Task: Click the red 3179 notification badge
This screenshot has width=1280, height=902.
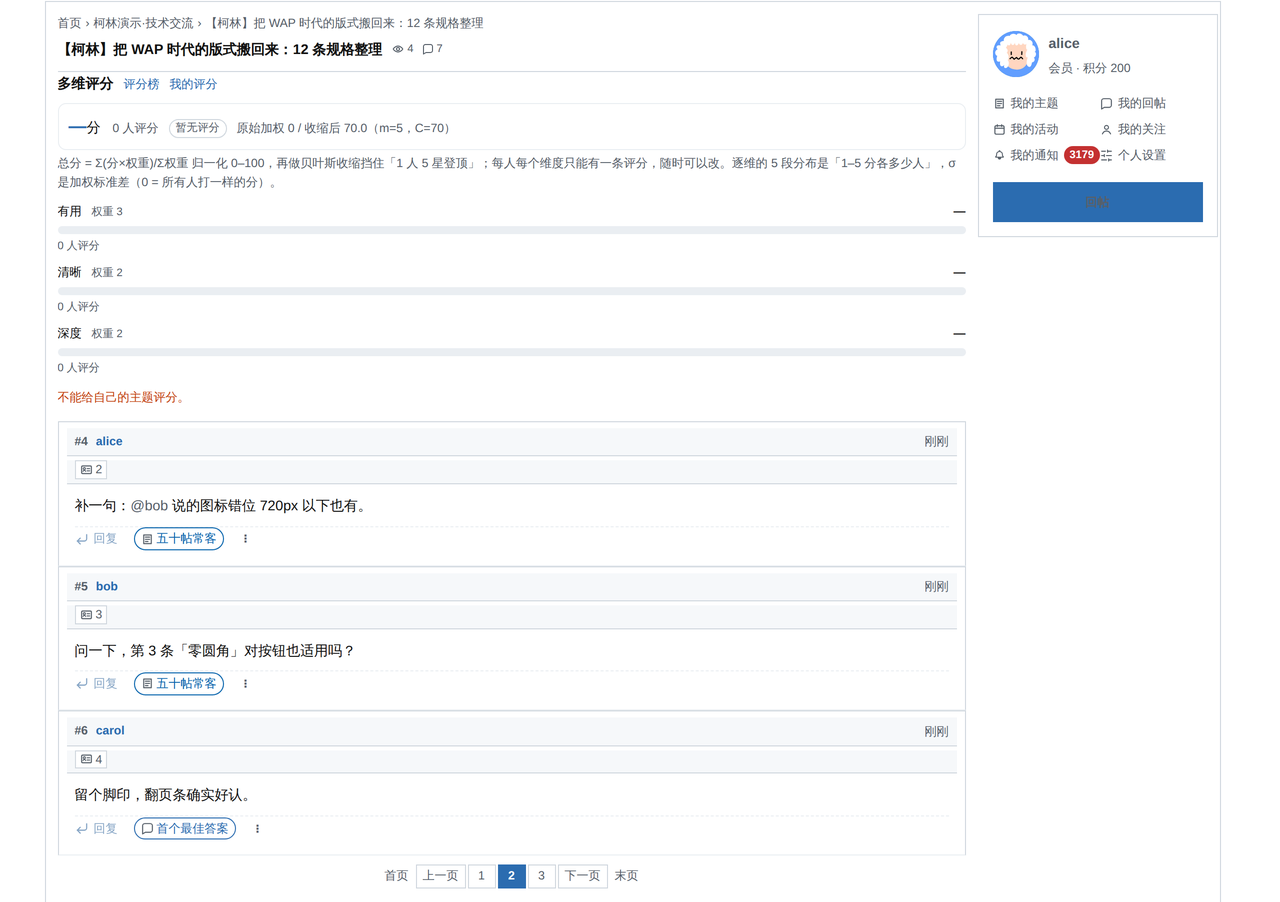Action: pyautogui.click(x=1081, y=155)
